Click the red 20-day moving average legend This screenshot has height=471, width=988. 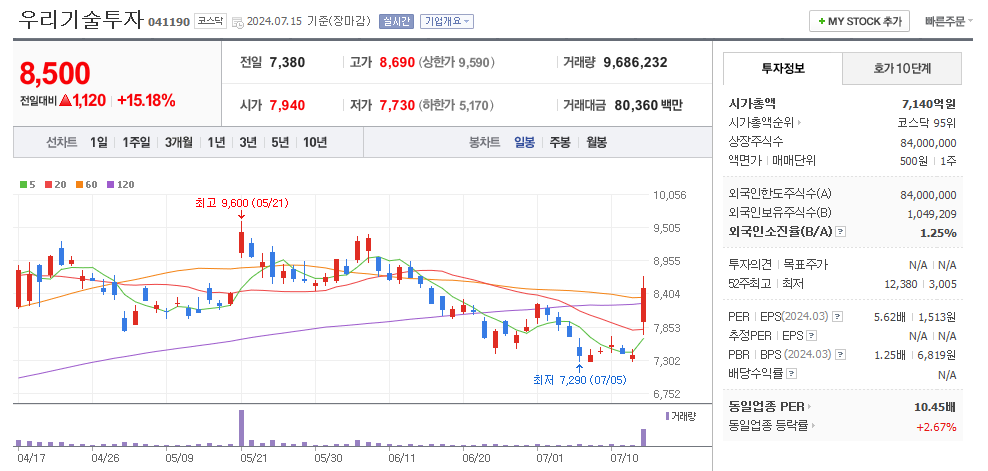tap(56, 185)
